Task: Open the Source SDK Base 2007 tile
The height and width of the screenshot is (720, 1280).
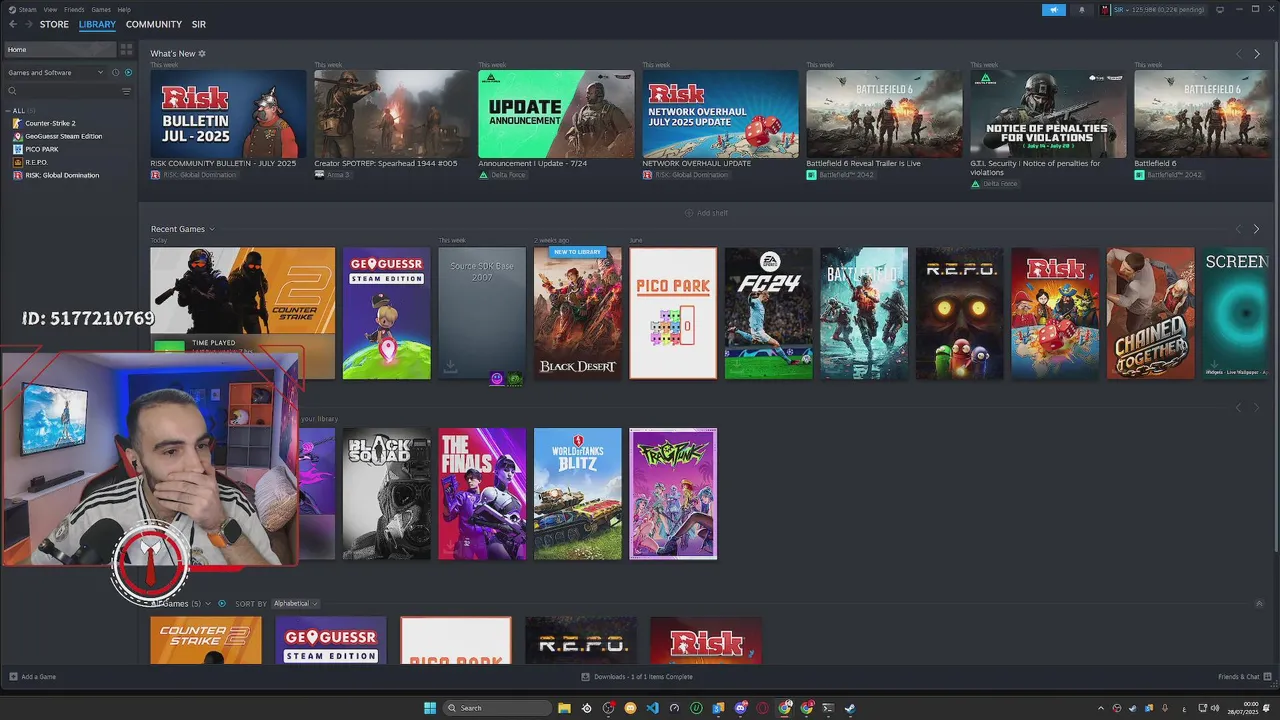Action: tap(482, 313)
